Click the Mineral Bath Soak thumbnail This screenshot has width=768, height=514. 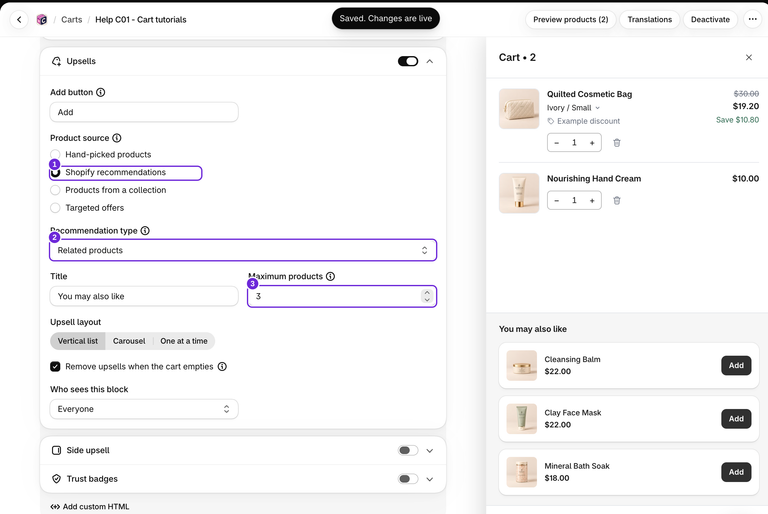pyautogui.click(x=521, y=472)
